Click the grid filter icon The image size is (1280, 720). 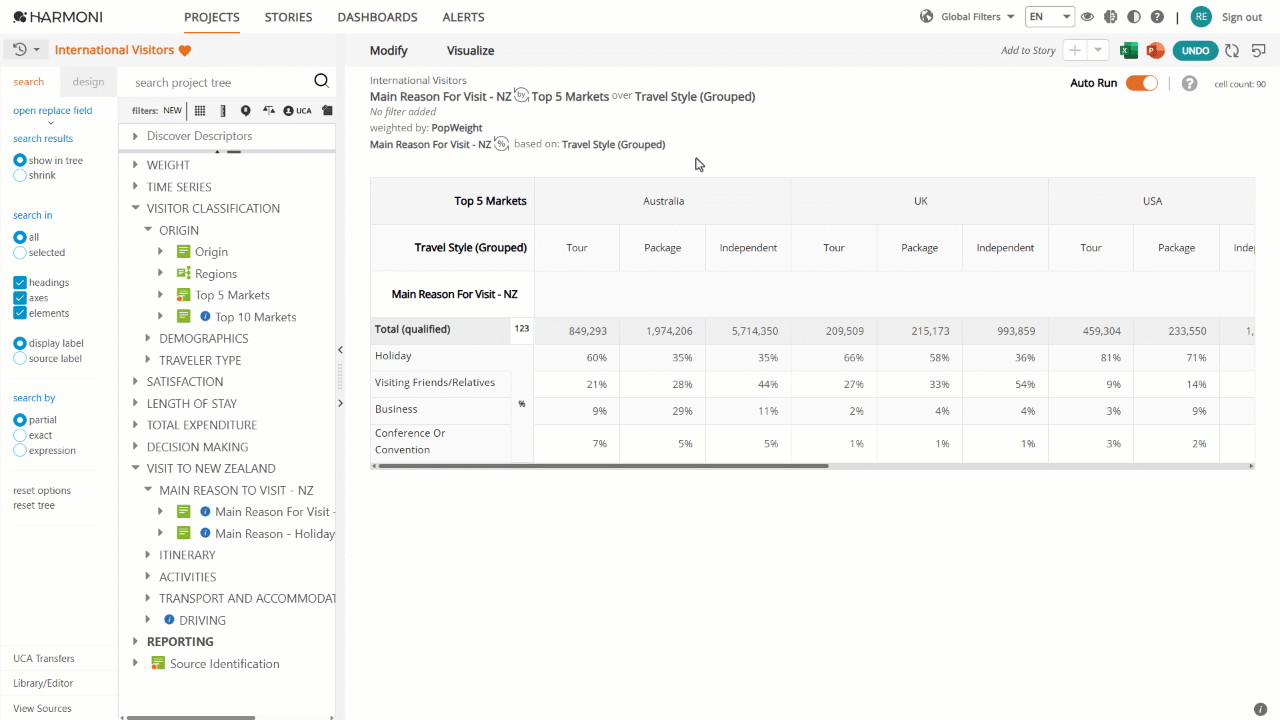200,111
